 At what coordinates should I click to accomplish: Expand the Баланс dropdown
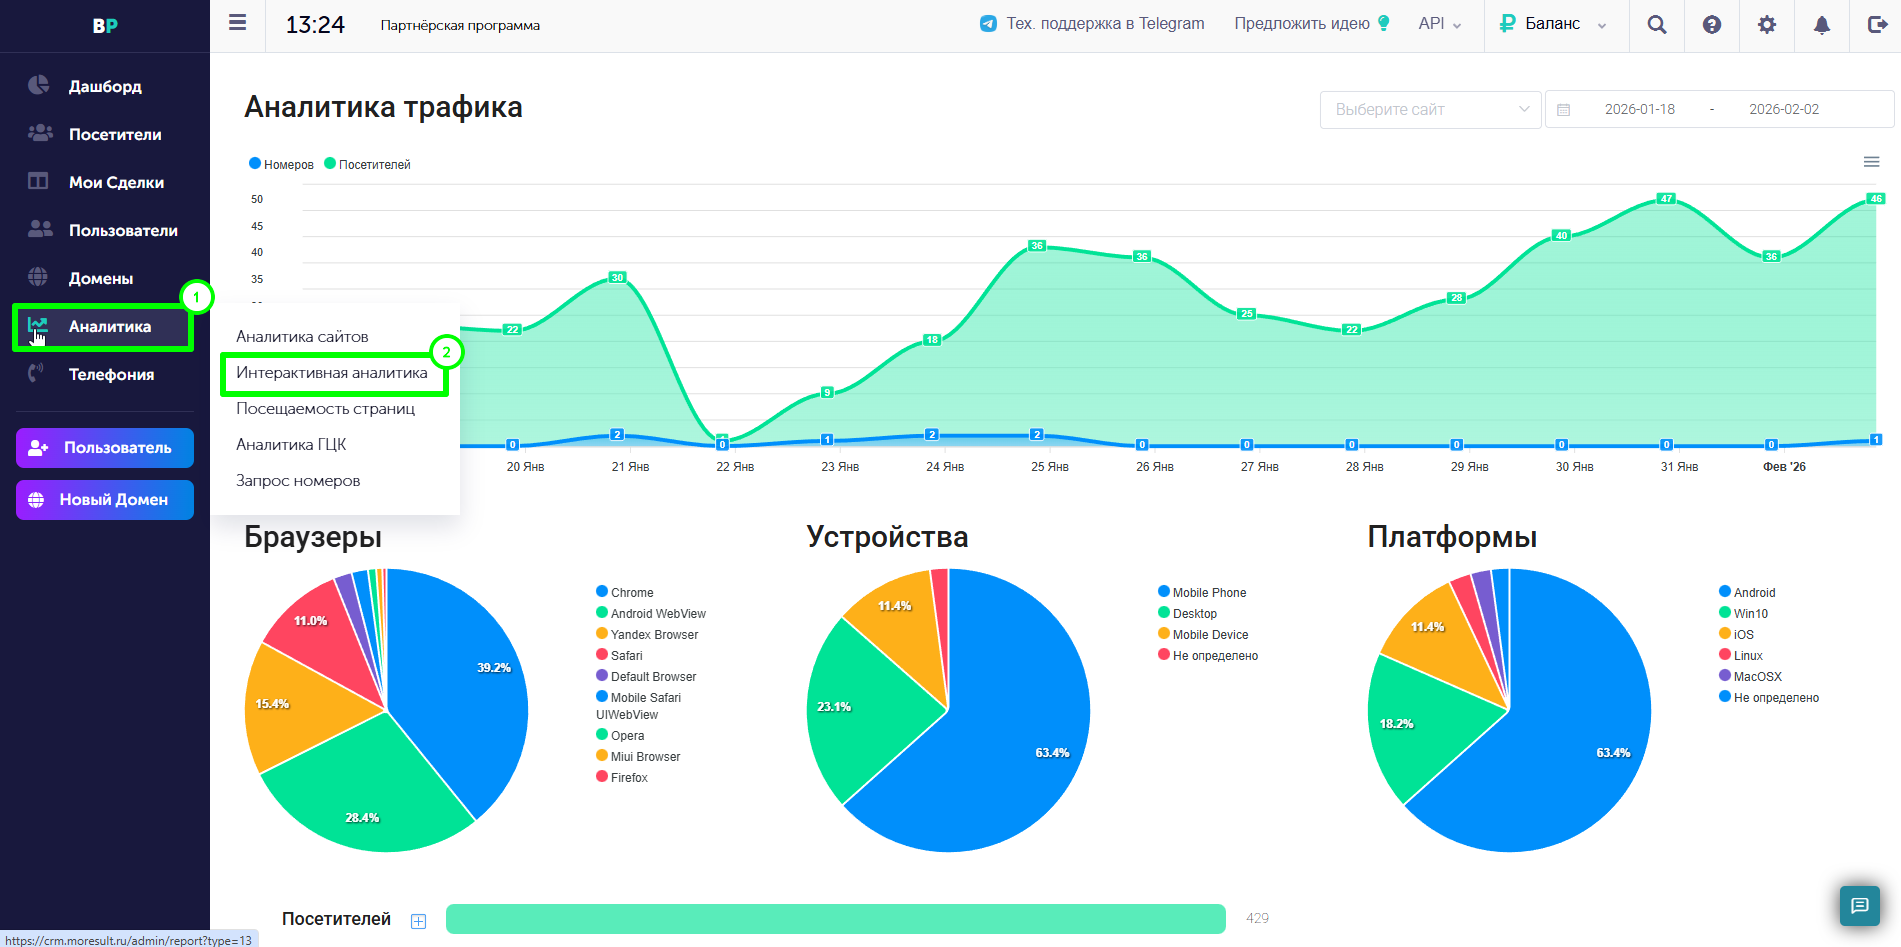tap(1554, 24)
